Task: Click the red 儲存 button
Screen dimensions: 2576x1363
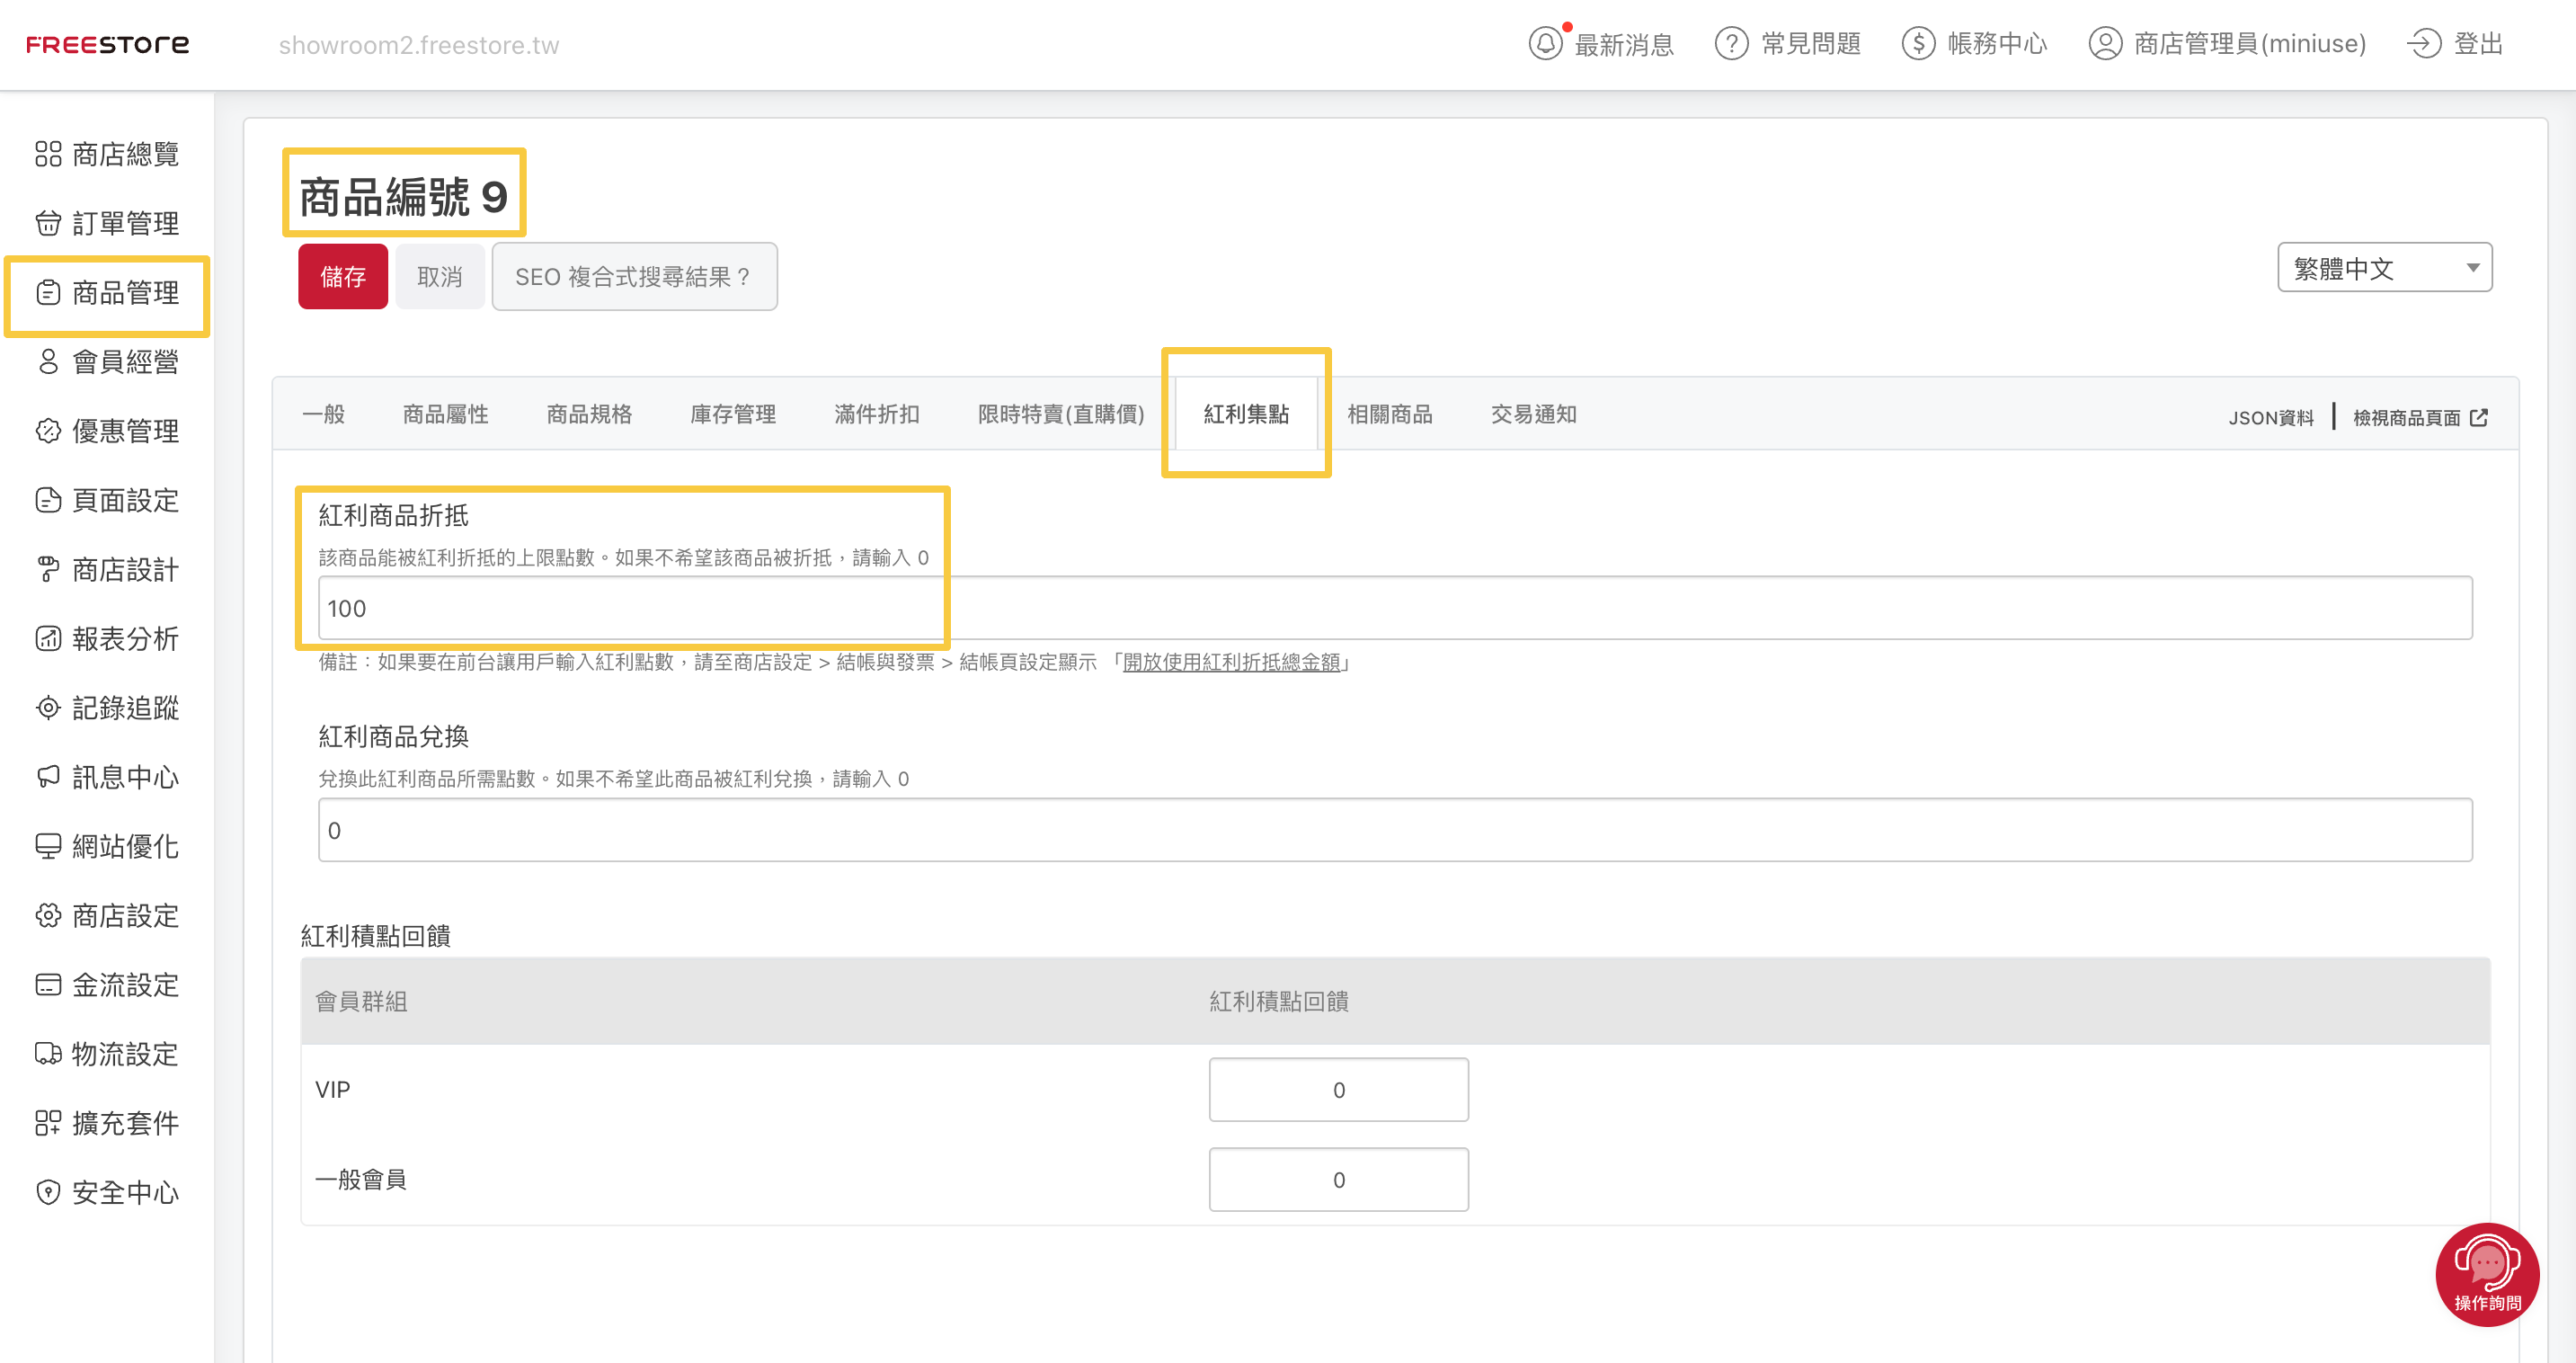Action: coord(343,277)
